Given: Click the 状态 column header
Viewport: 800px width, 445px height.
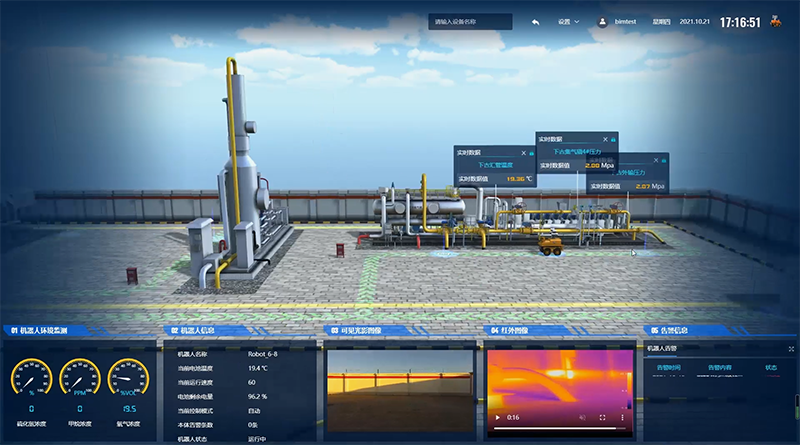Looking at the screenshot, I should tap(771, 367).
